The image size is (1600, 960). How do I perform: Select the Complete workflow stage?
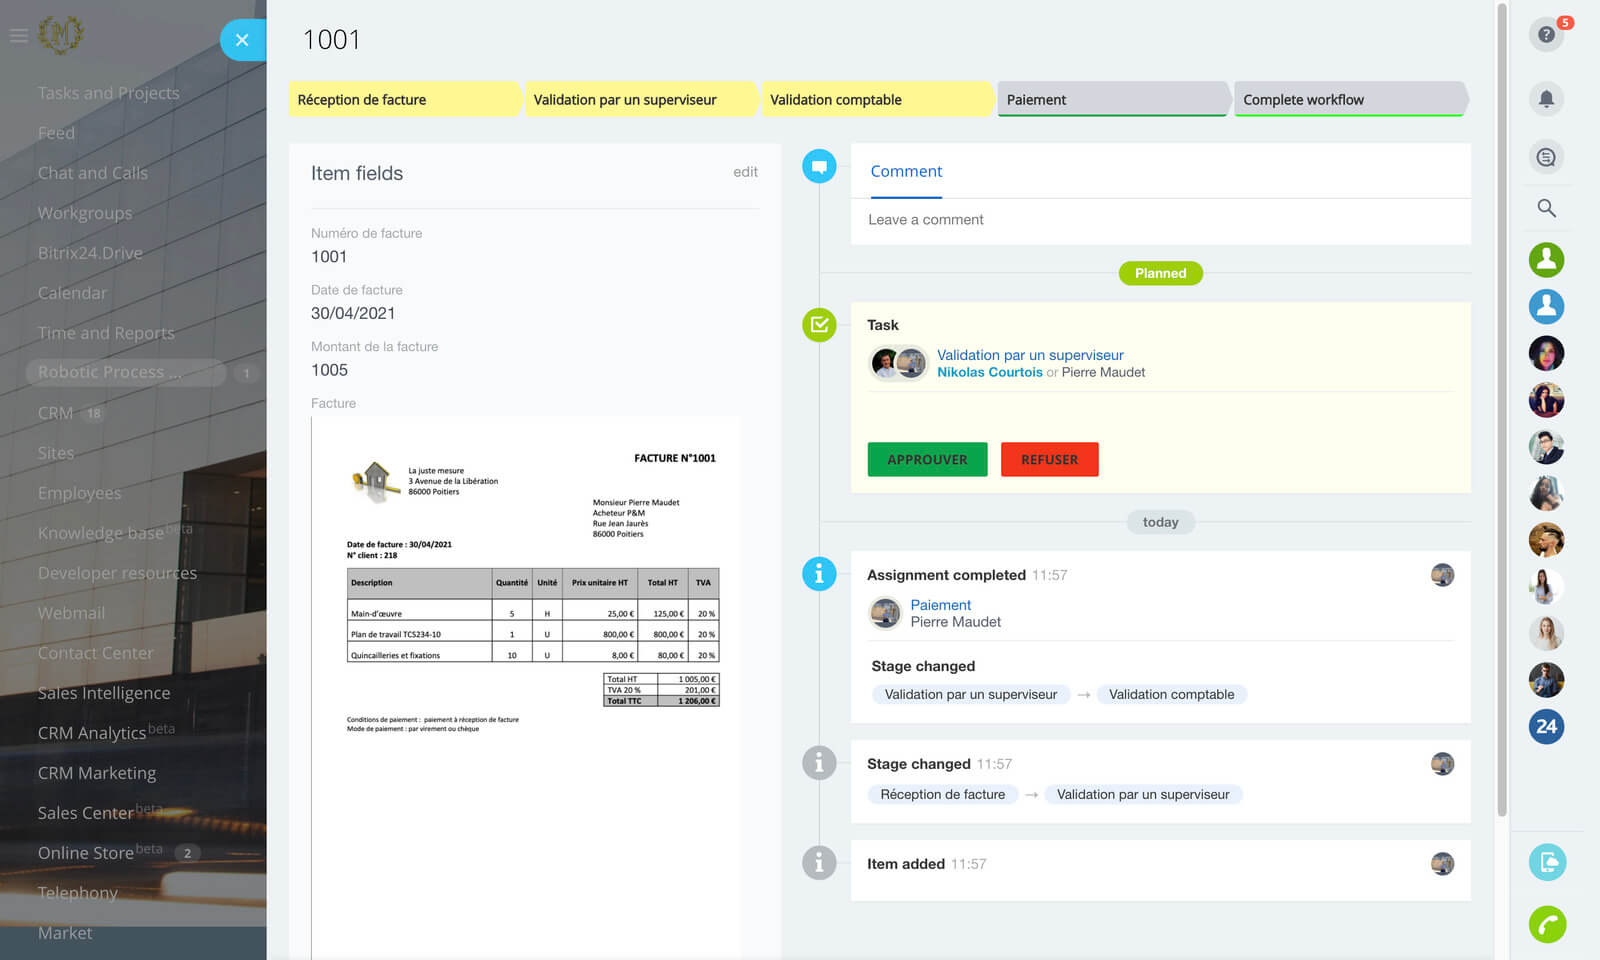(1348, 100)
